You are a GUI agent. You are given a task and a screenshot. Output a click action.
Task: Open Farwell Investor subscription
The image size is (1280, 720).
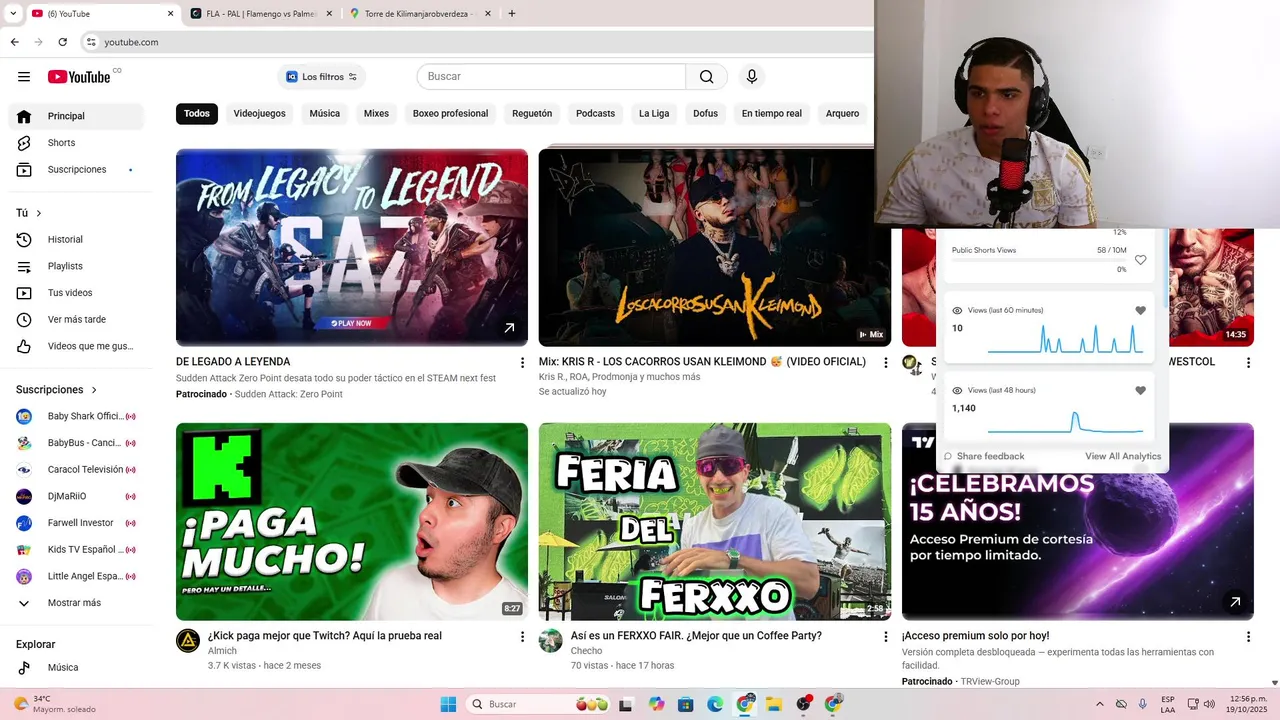tap(76, 523)
